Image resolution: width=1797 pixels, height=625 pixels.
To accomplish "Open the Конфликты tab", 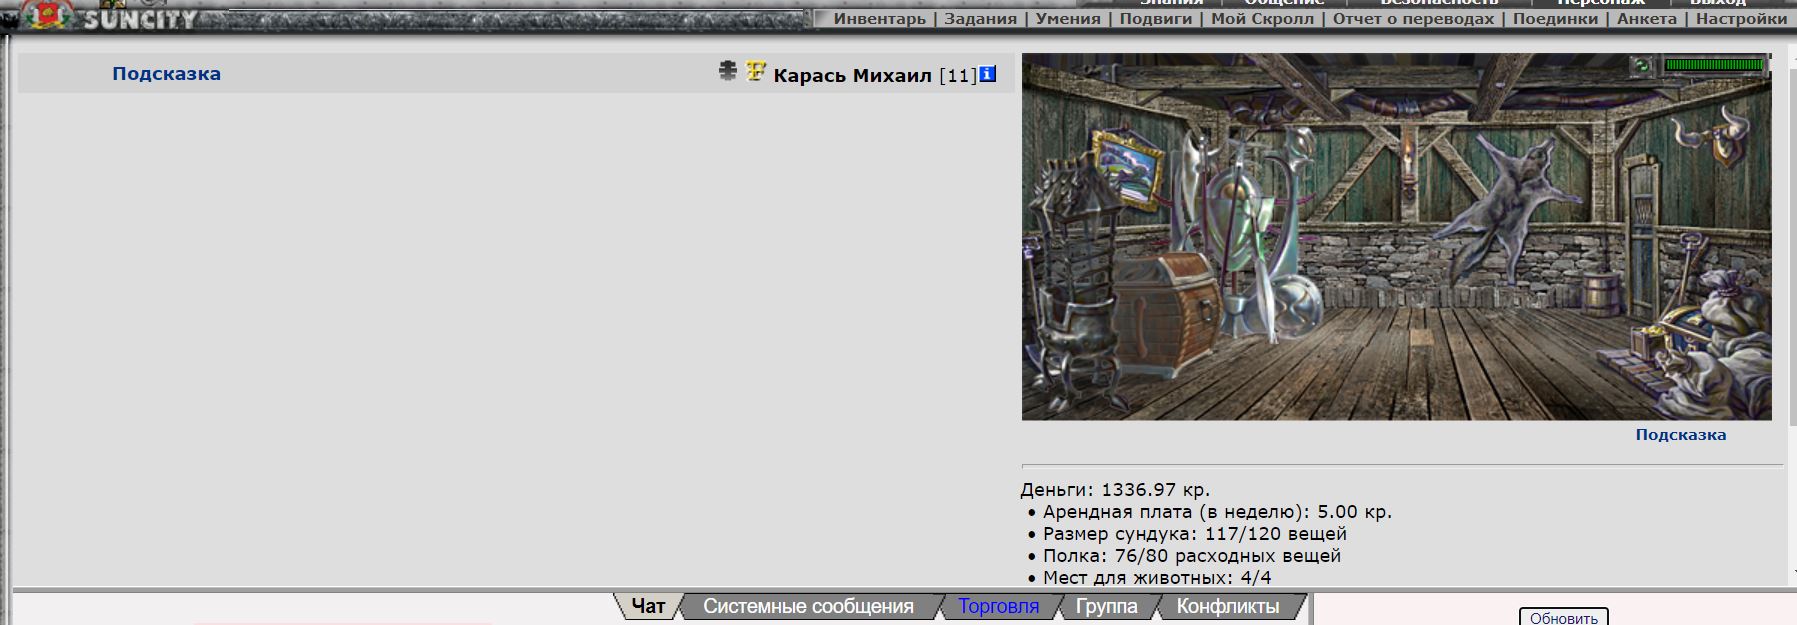I will [x=1228, y=606].
